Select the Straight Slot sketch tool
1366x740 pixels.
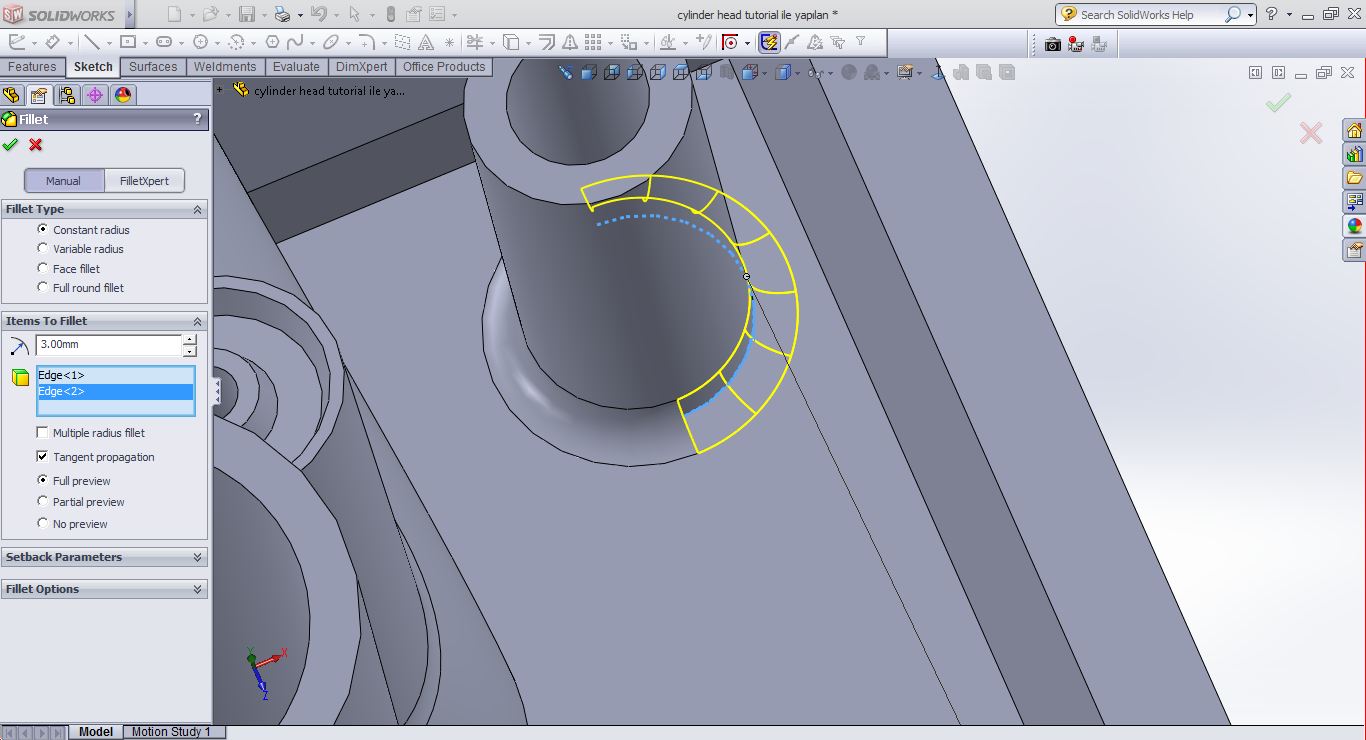pyautogui.click(x=165, y=42)
